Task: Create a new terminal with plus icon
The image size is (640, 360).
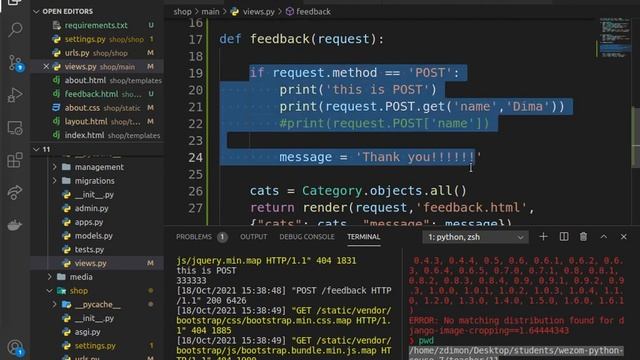Action: click(x=543, y=237)
